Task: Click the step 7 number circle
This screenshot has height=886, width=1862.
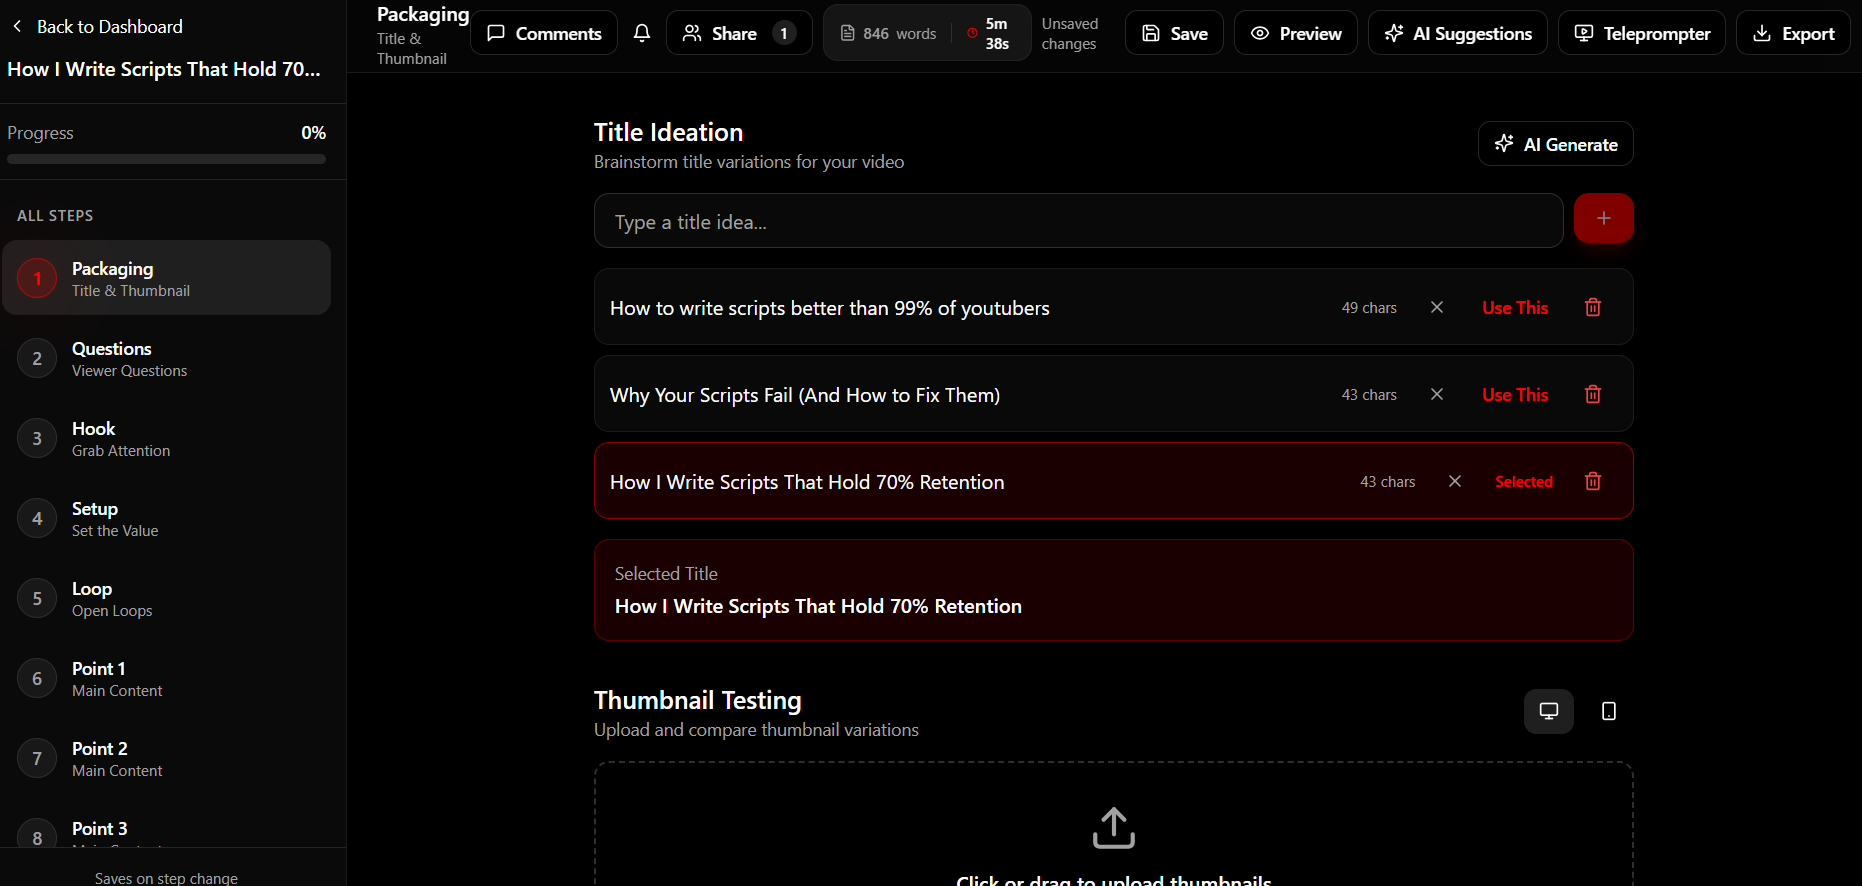Action: click(x=37, y=758)
